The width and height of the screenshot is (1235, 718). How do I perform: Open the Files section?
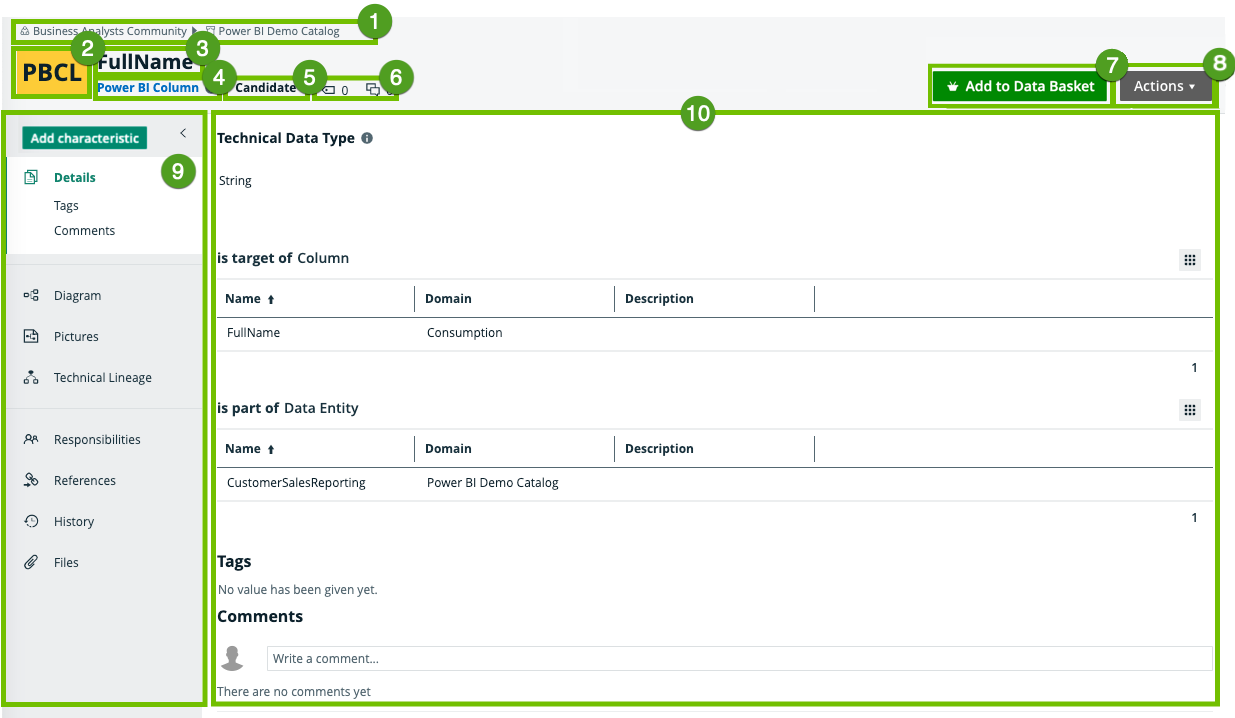(66, 563)
